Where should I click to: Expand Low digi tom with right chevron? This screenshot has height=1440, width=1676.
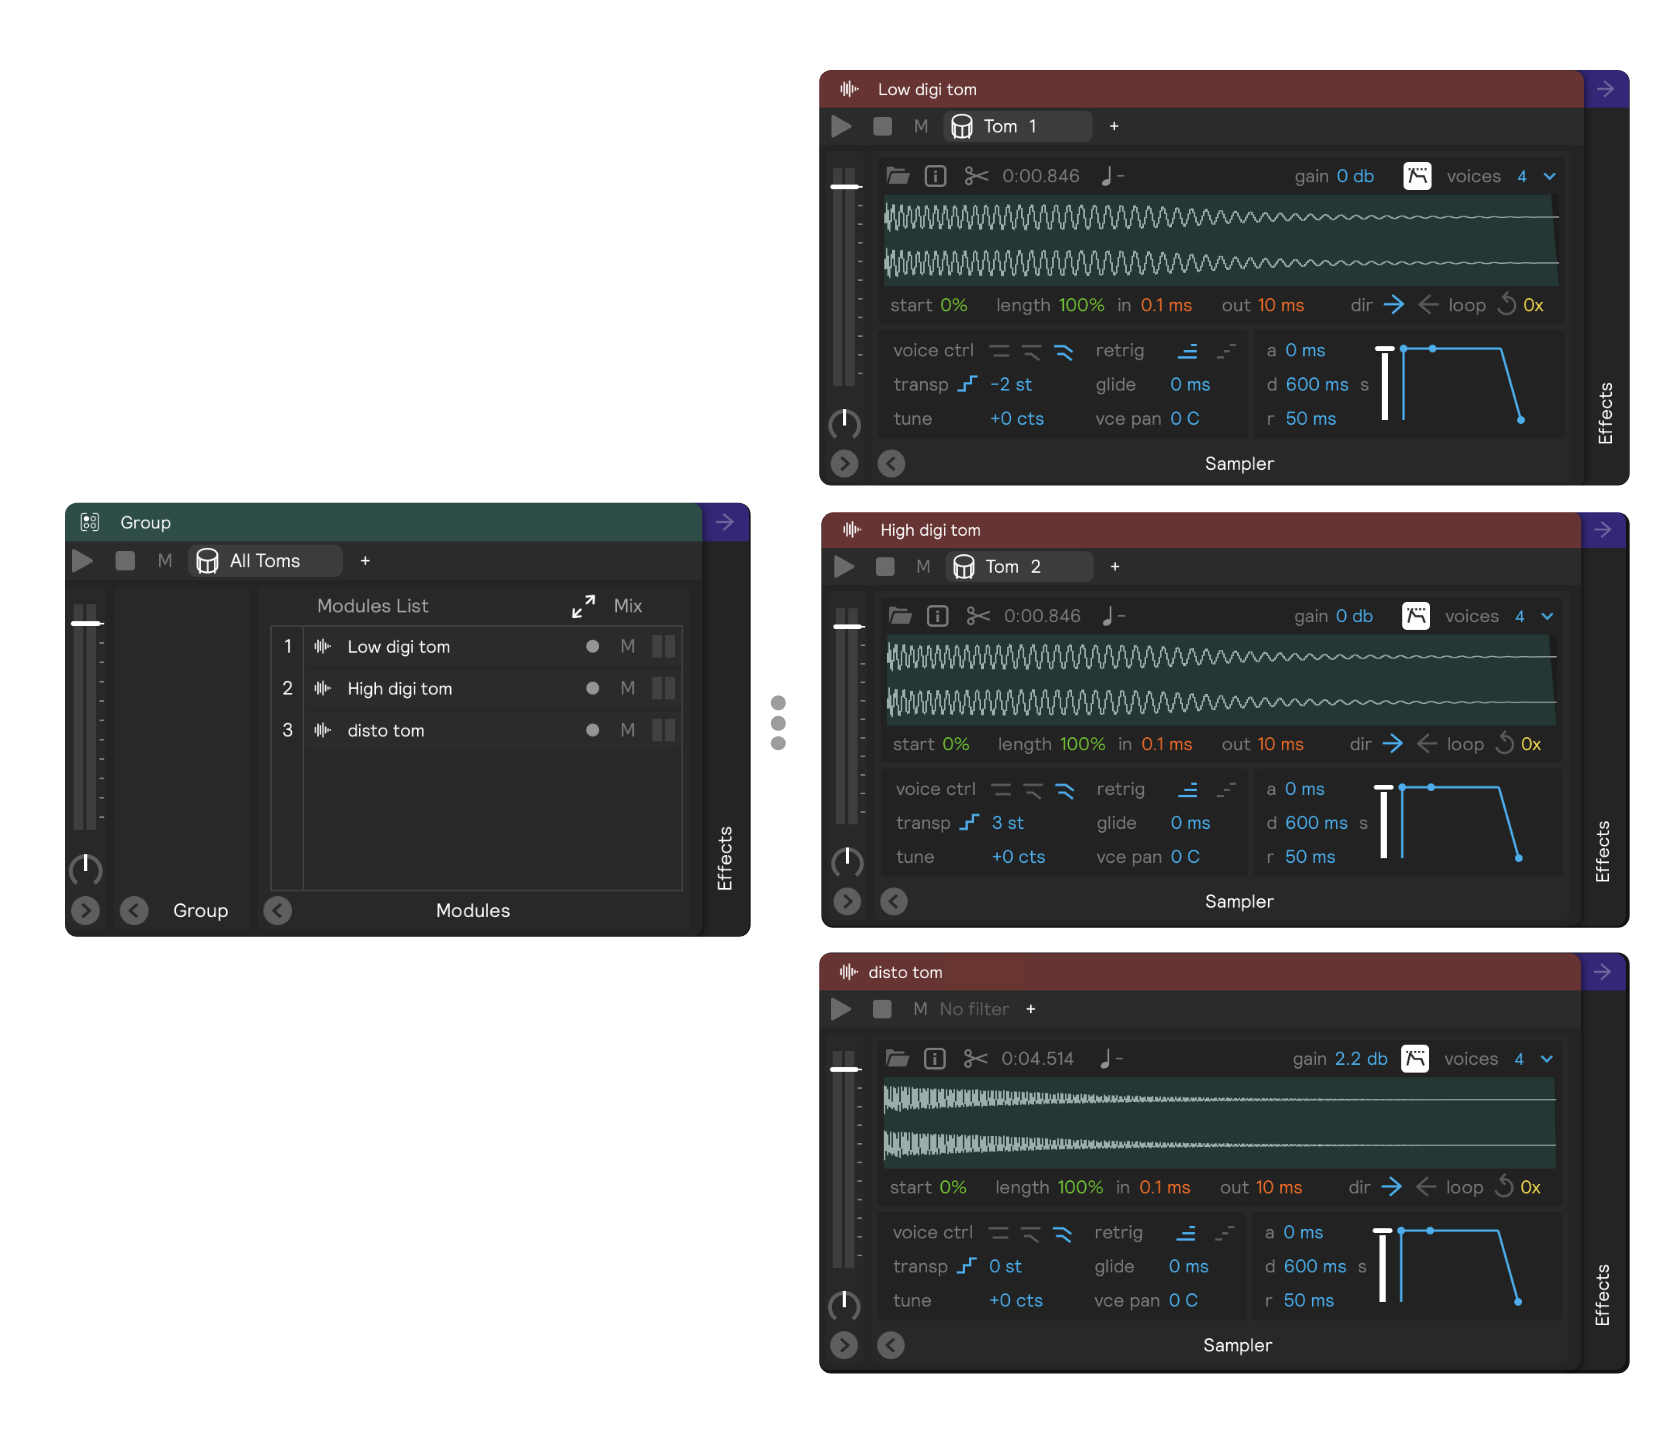(845, 463)
